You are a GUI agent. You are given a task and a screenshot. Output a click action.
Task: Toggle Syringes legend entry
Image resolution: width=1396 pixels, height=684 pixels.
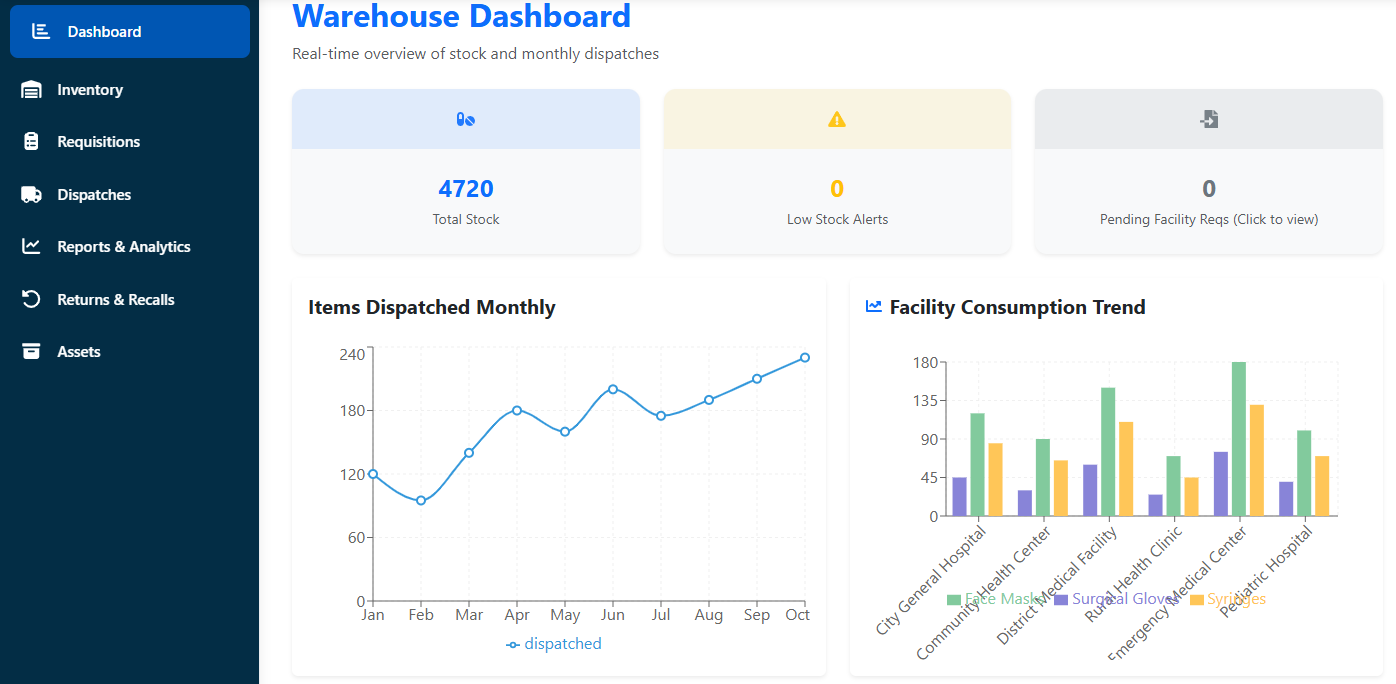(1227, 599)
